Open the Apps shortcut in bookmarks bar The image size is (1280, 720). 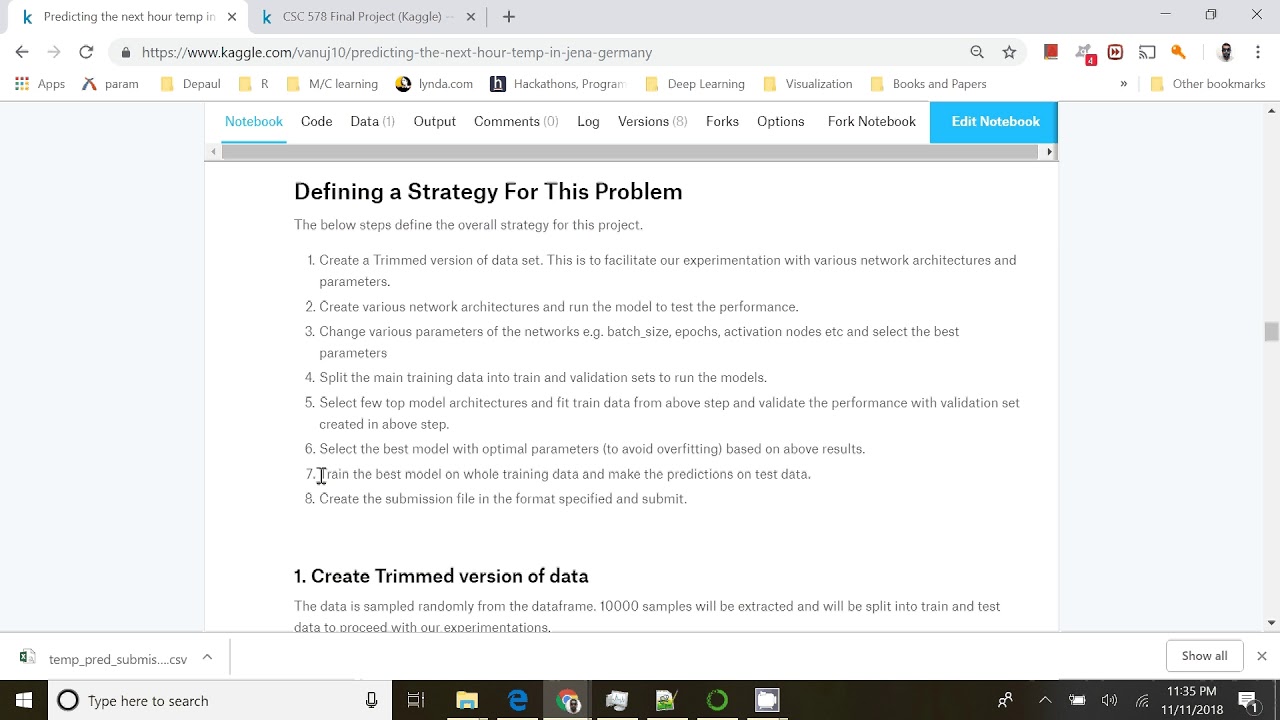(x=40, y=84)
